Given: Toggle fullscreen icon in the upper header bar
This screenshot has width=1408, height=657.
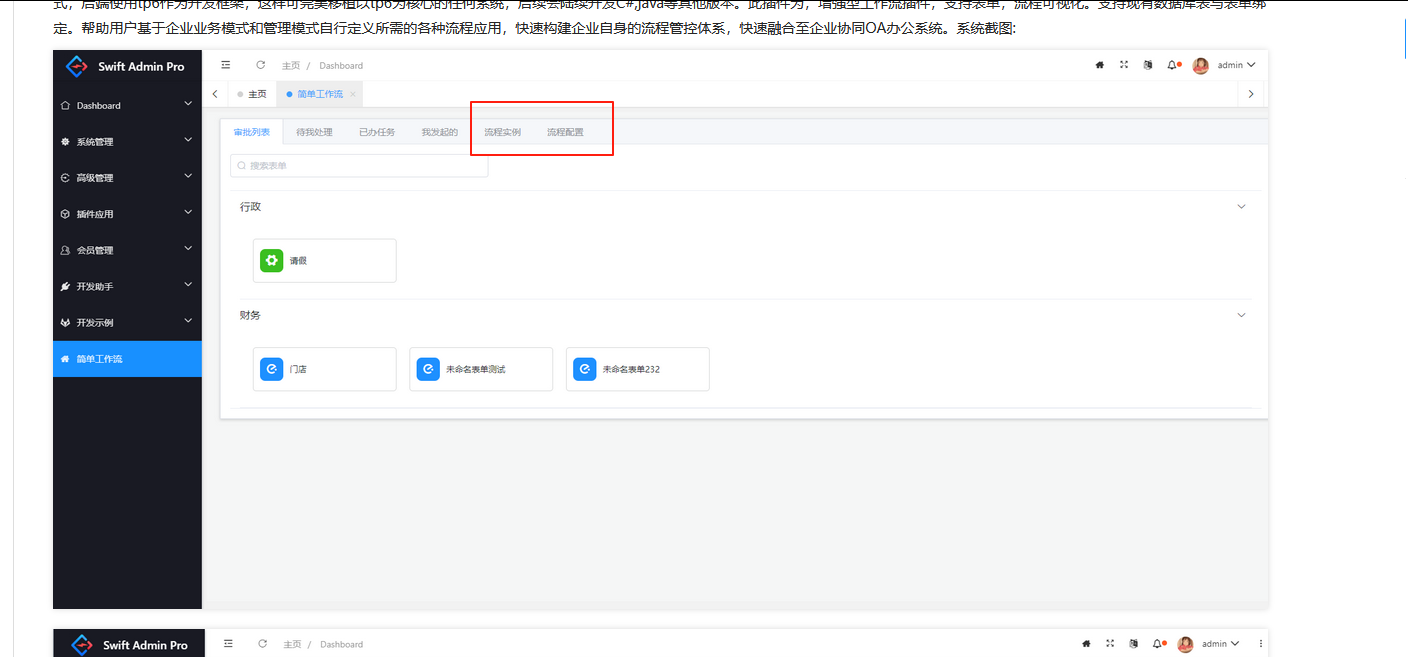Looking at the screenshot, I should click(1124, 65).
